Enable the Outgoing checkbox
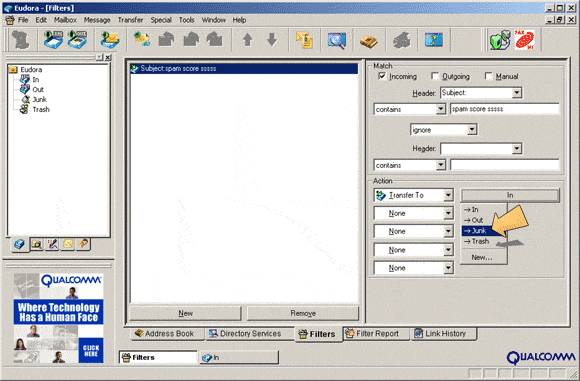Viewport: 580px width, 381px height. 435,76
